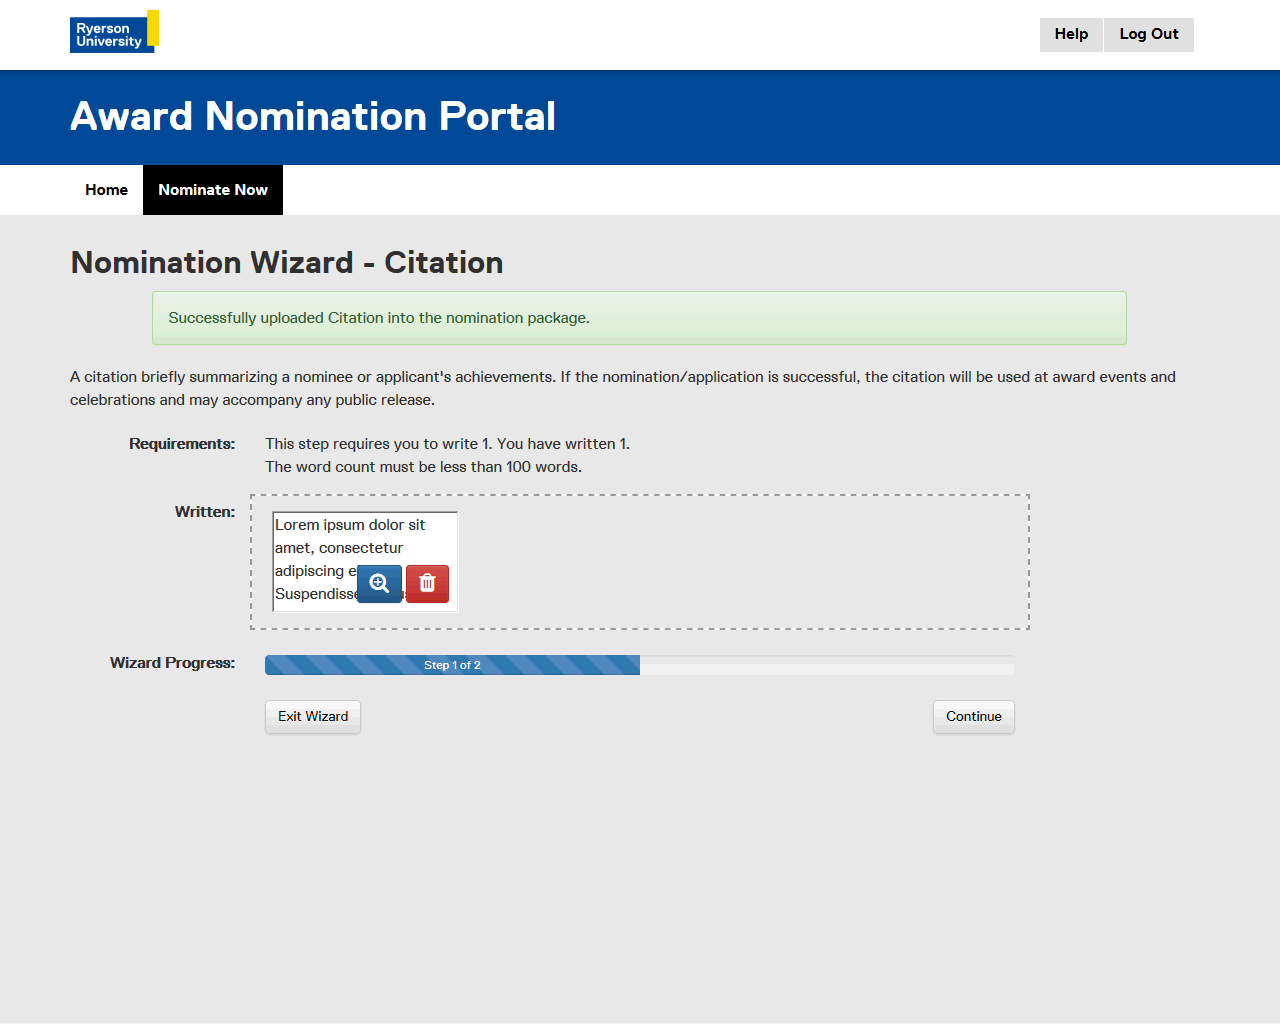This screenshot has width=1280, height=1024.
Task: Delete the citation using the trash icon
Action: click(427, 584)
